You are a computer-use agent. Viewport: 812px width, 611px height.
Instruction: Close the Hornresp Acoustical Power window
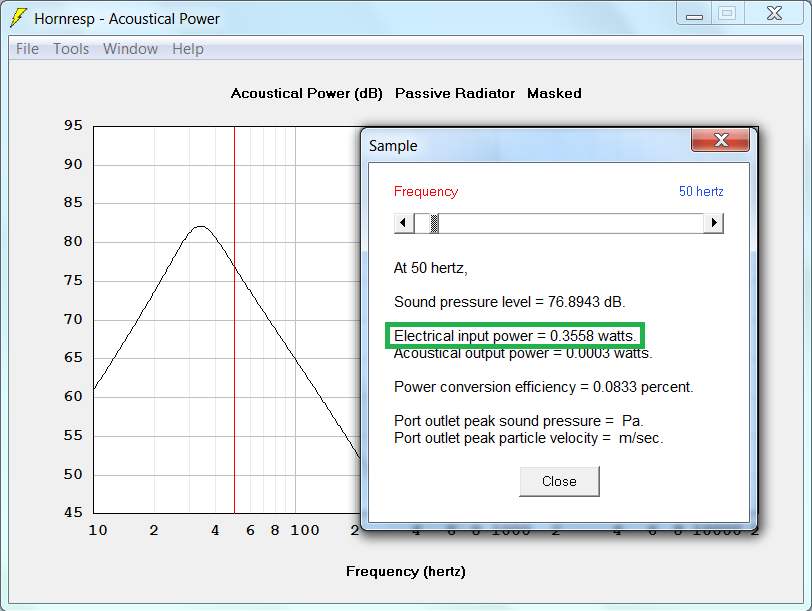click(x=775, y=13)
